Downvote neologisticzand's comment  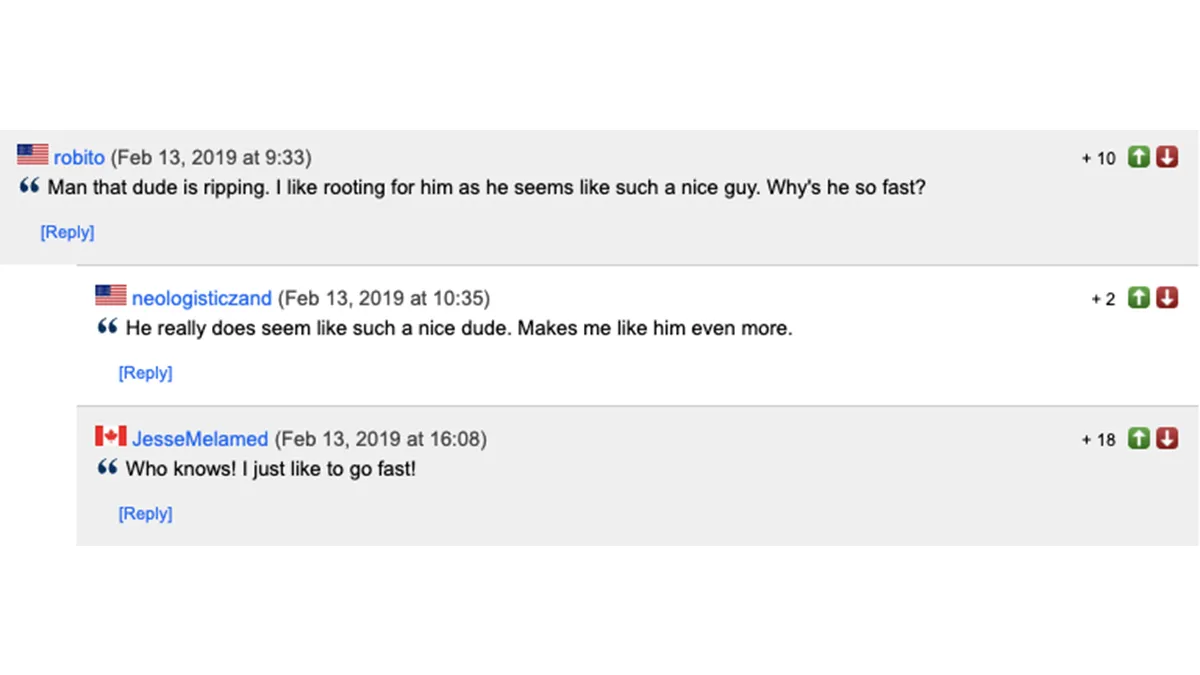tap(1167, 298)
